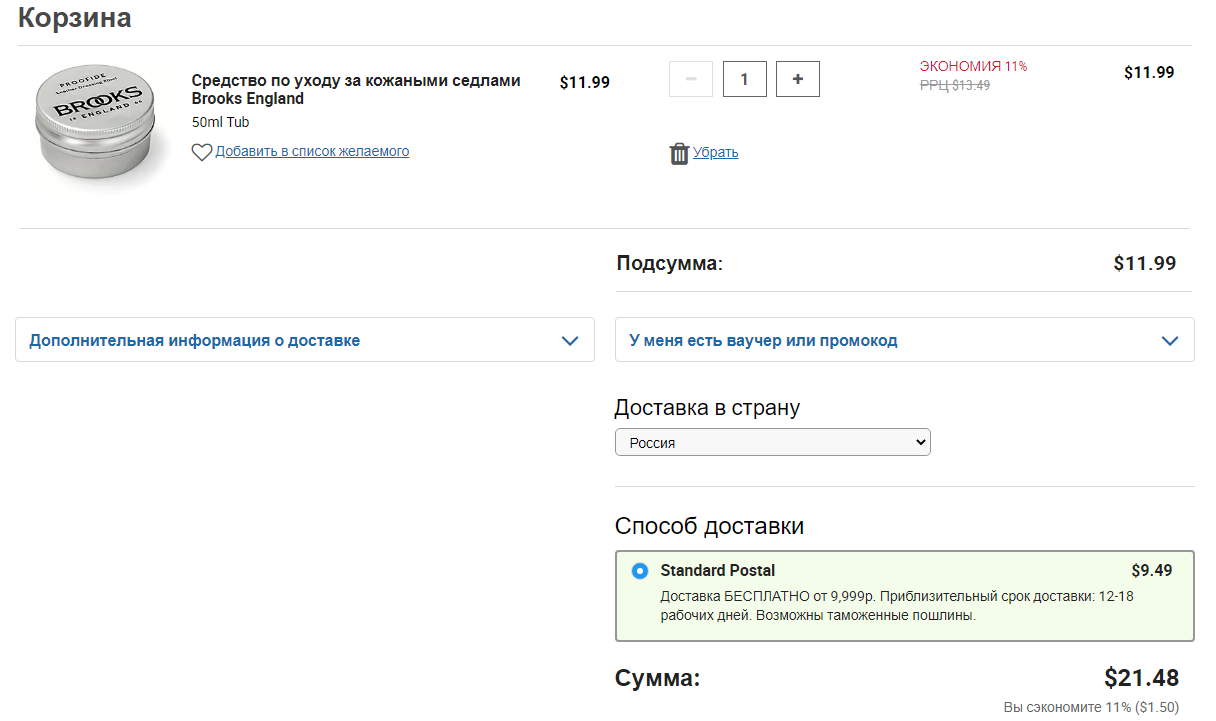Click the trash can icon

(x=679, y=153)
